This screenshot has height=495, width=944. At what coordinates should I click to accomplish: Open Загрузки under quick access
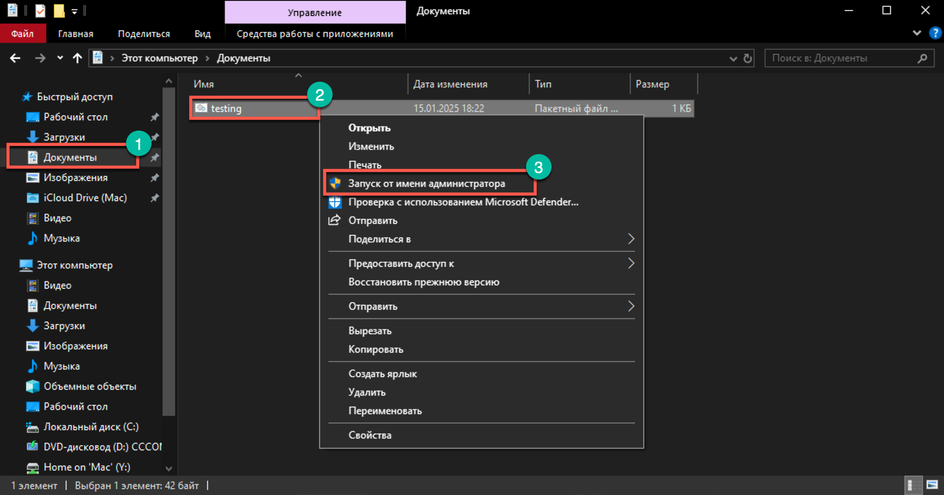click(x=64, y=137)
